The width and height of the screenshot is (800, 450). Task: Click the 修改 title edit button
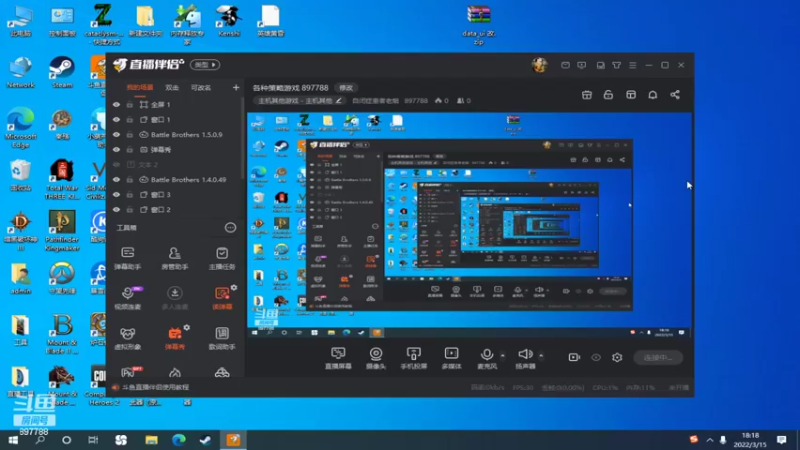coord(346,88)
